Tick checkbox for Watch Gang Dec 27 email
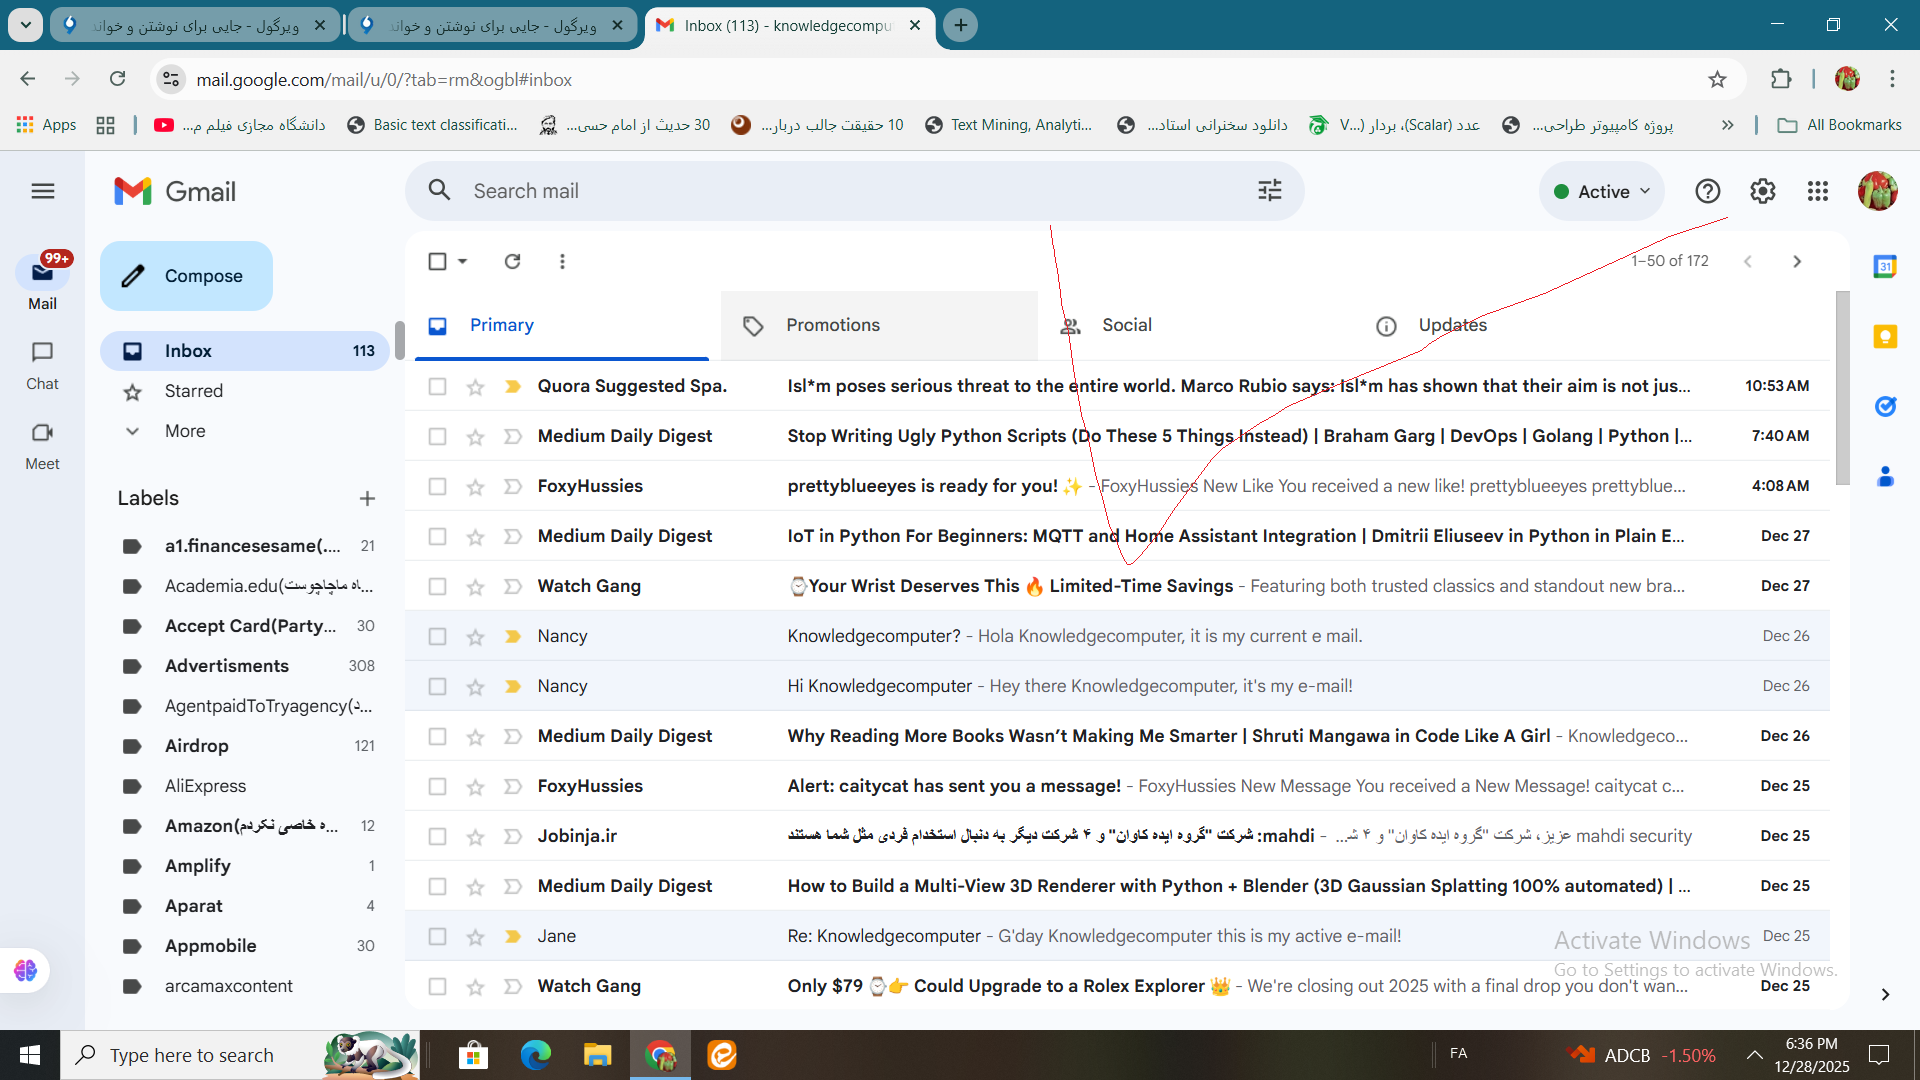 point(437,587)
